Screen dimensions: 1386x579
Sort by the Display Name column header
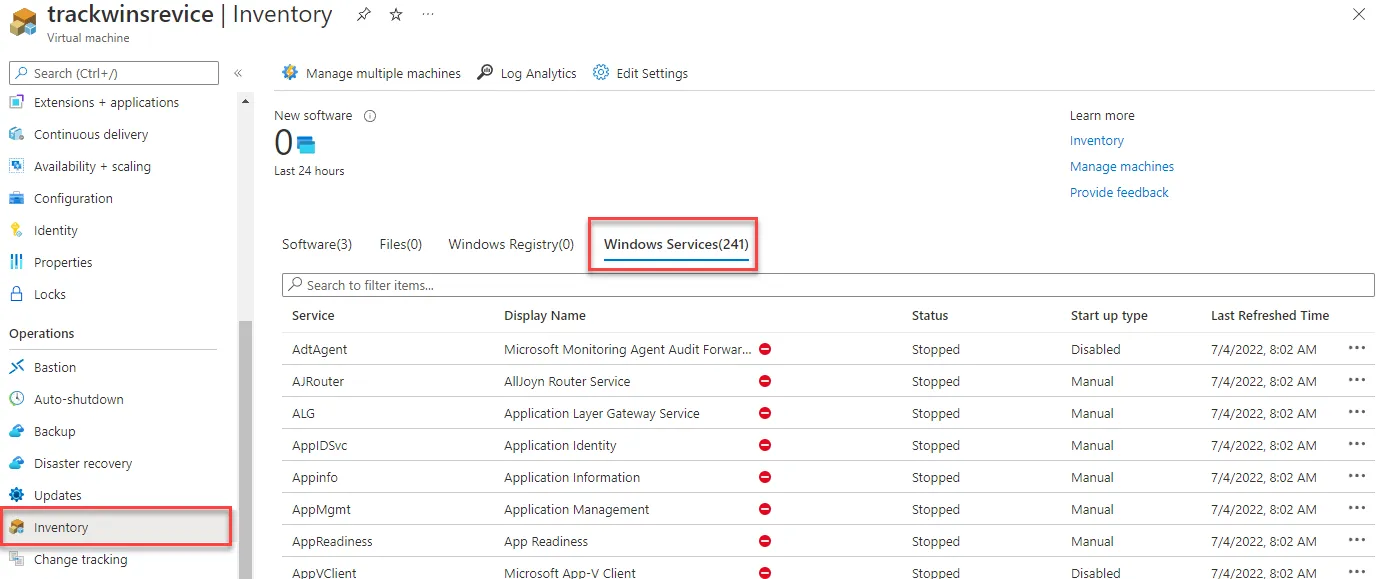545,315
